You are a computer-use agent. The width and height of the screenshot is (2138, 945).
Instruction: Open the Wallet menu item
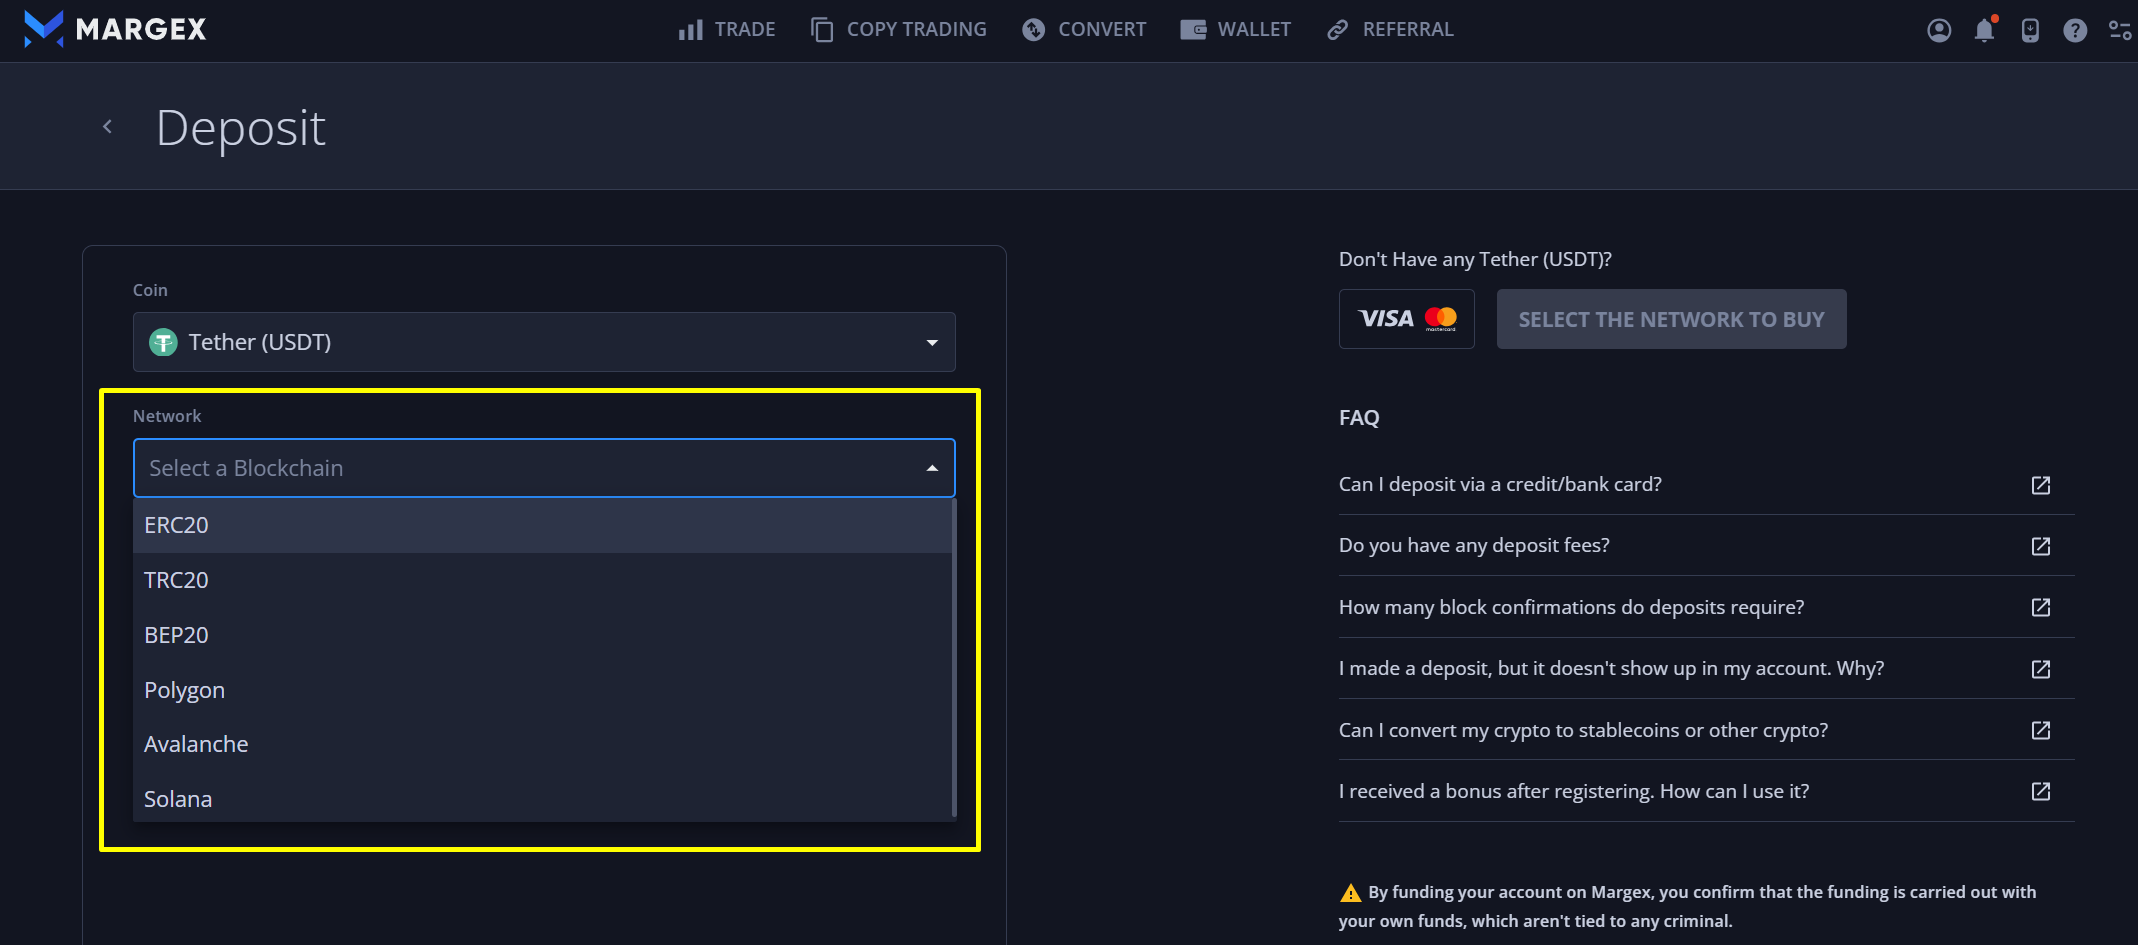click(x=1235, y=30)
